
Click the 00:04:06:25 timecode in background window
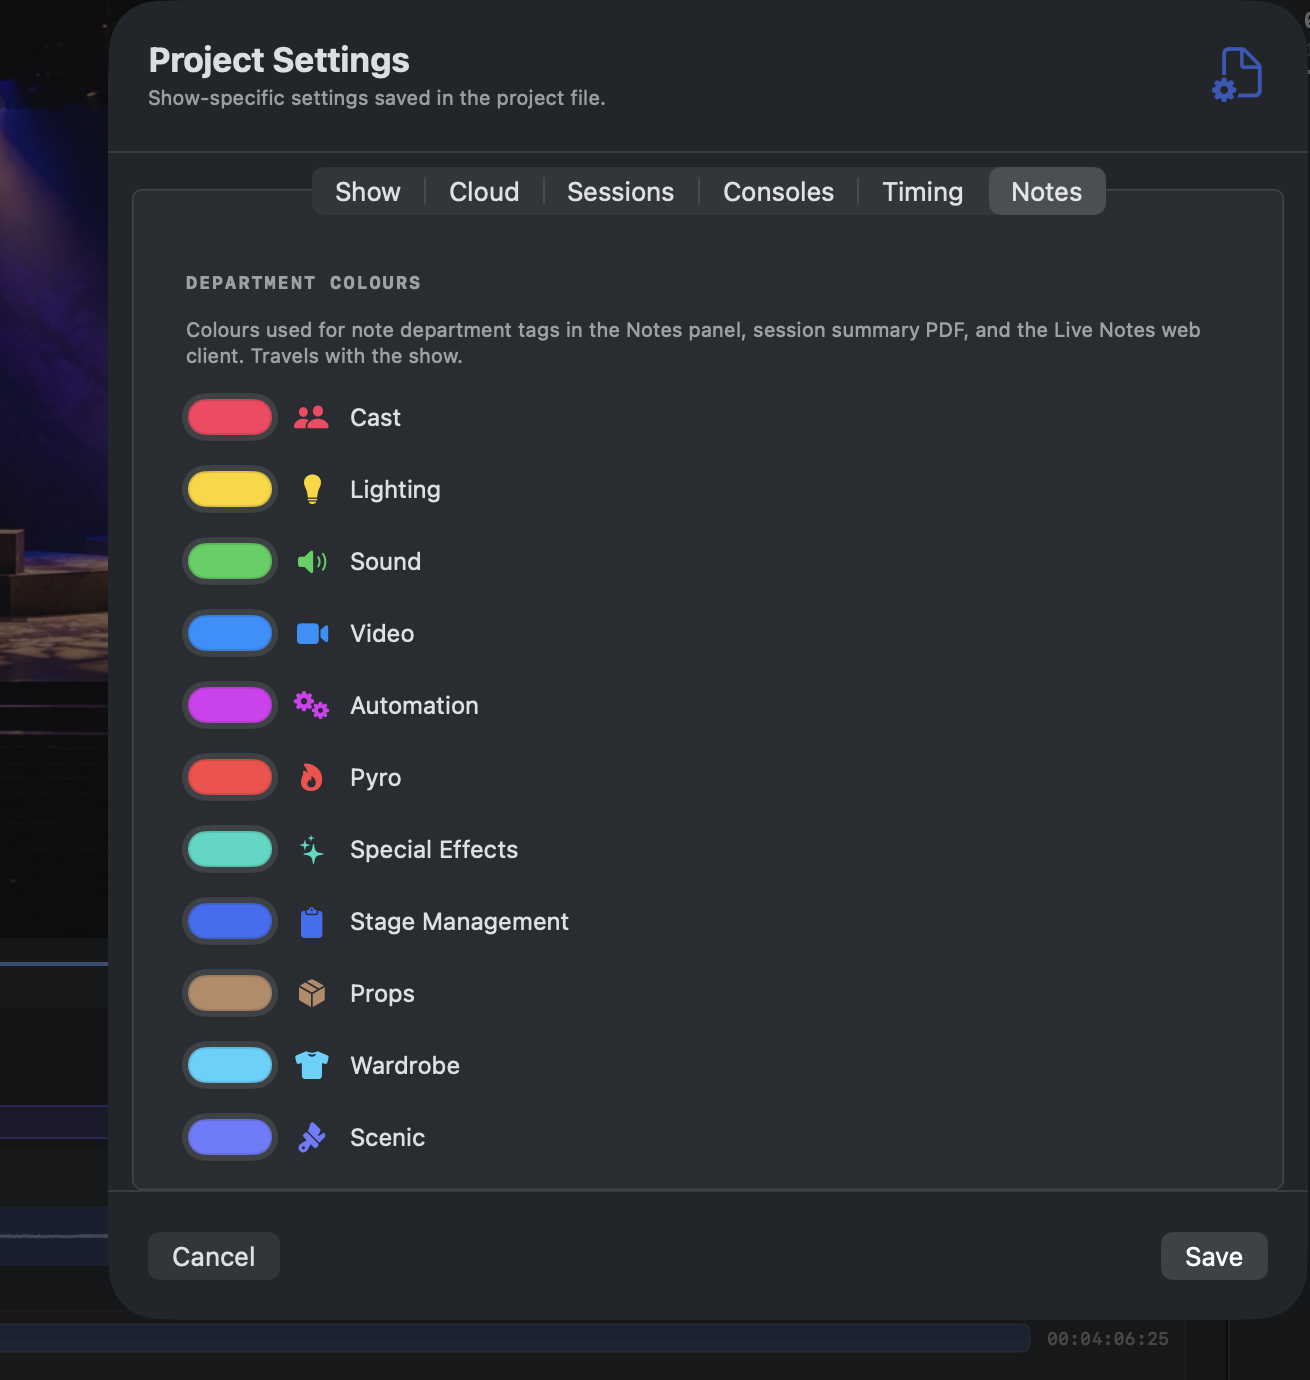coord(1107,1338)
